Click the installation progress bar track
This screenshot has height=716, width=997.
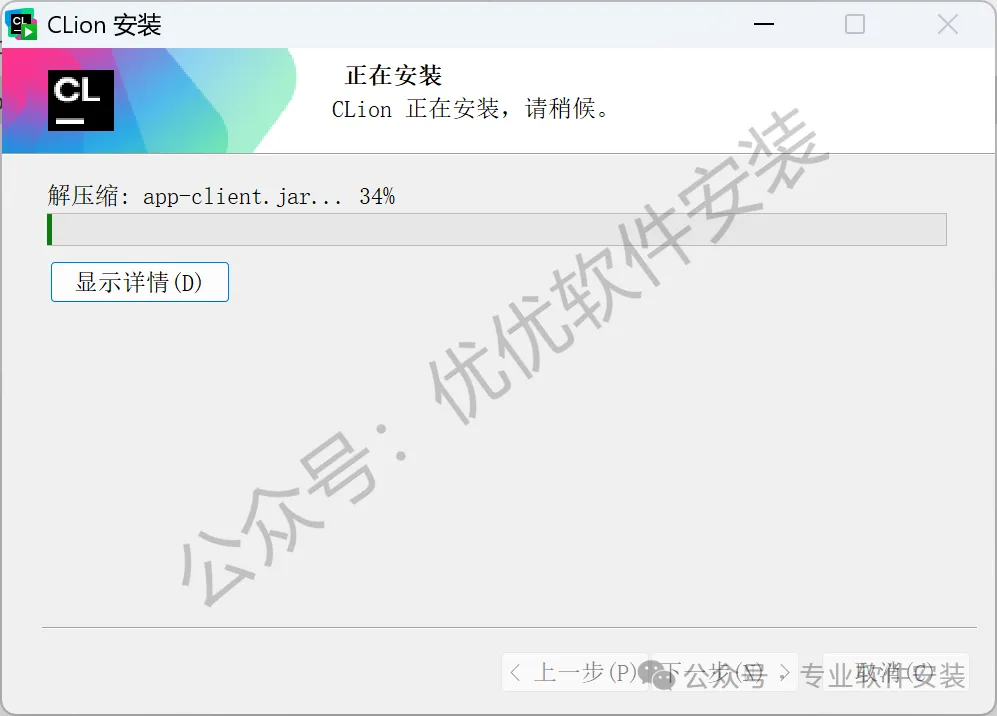[497, 230]
